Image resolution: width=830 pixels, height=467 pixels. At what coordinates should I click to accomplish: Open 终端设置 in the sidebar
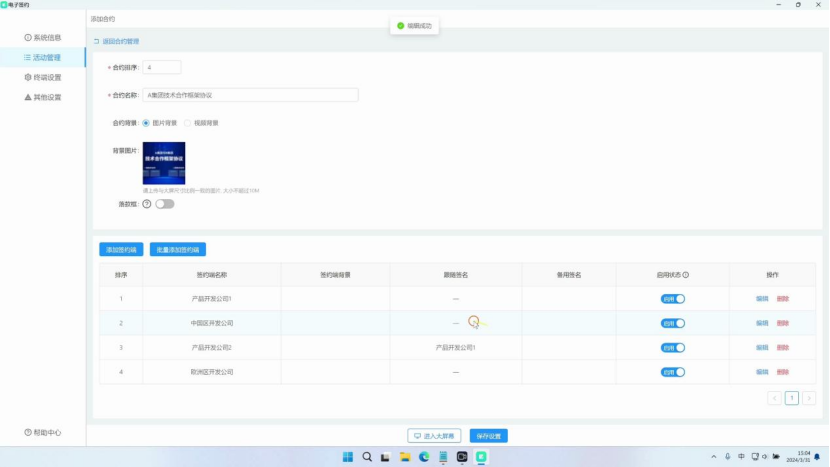point(46,77)
